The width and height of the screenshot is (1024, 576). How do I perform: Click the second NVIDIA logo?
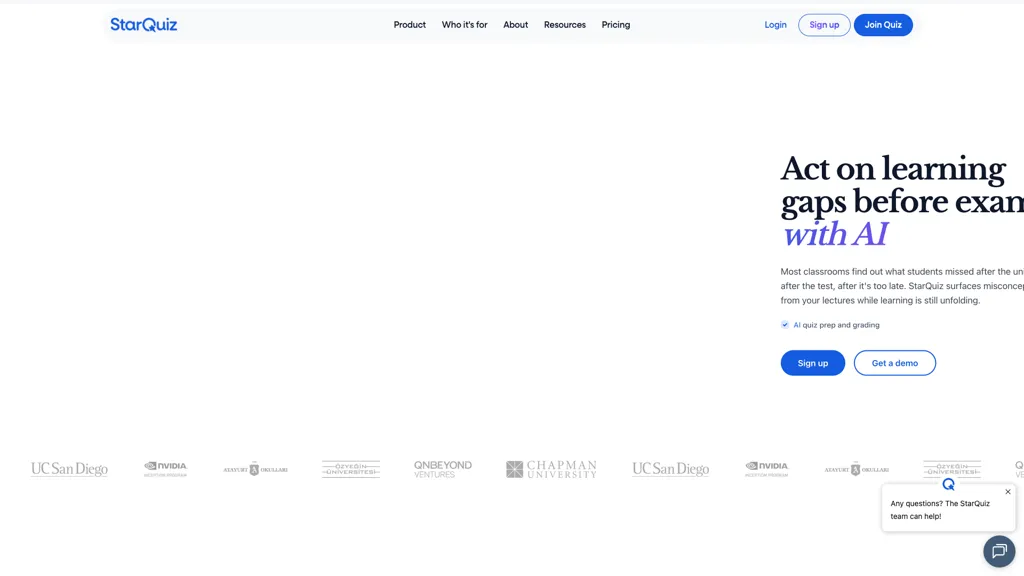pyautogui.click(x=767, y=469)
